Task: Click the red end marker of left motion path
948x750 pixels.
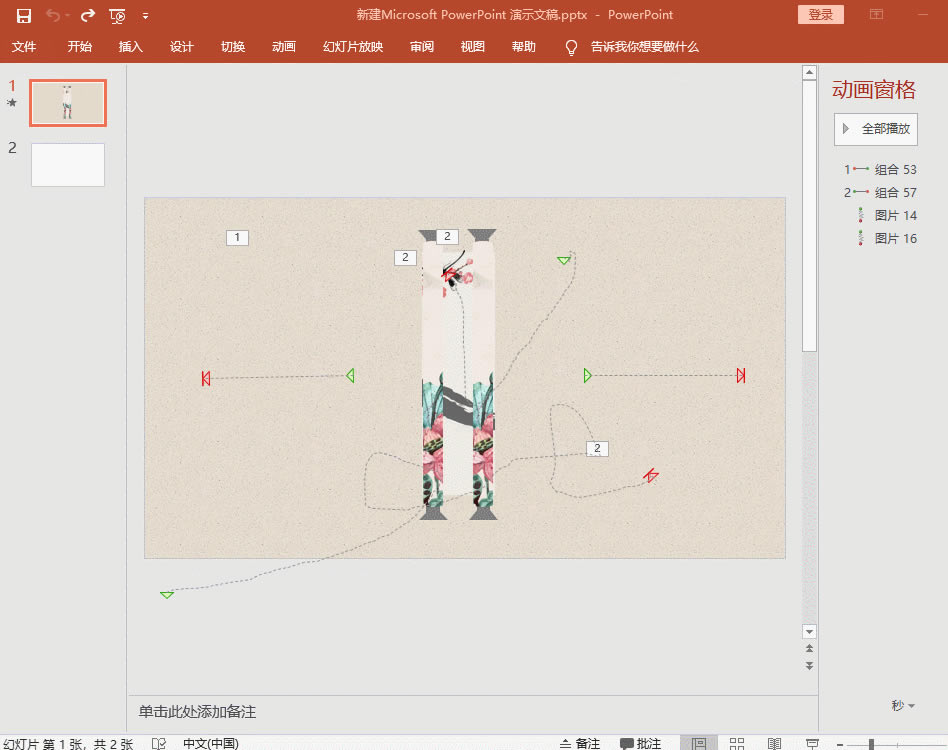Action: (x=206, y=378)
